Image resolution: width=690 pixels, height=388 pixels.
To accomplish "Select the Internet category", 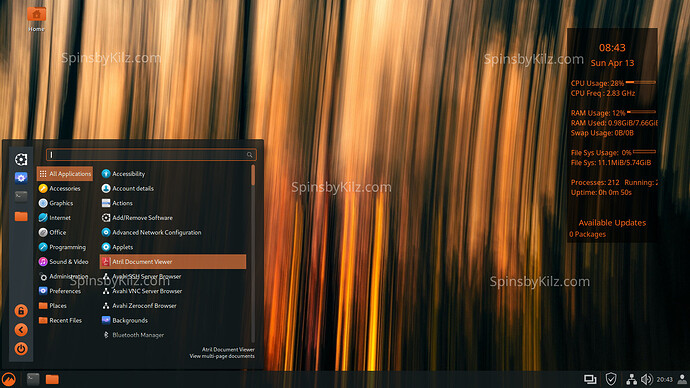I will [x=65, y=218].
